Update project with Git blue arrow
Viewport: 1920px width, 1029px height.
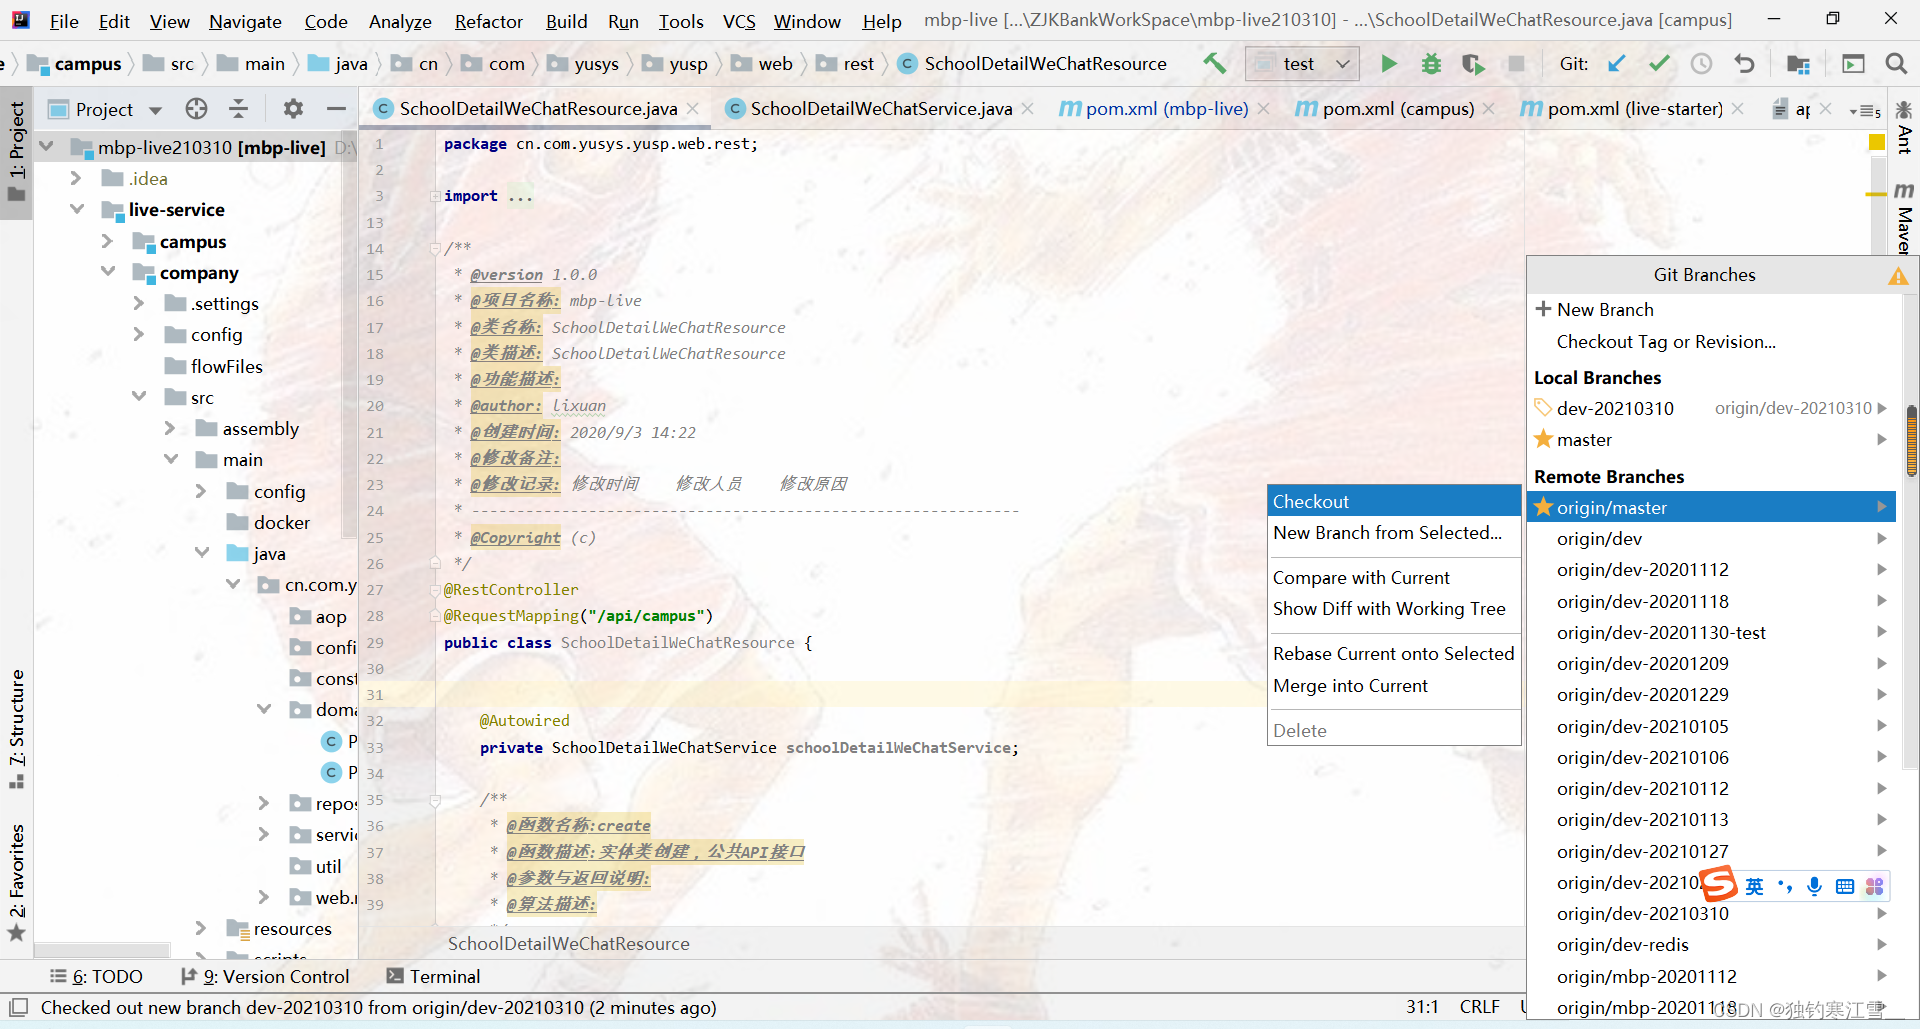tap(1616, 64)
